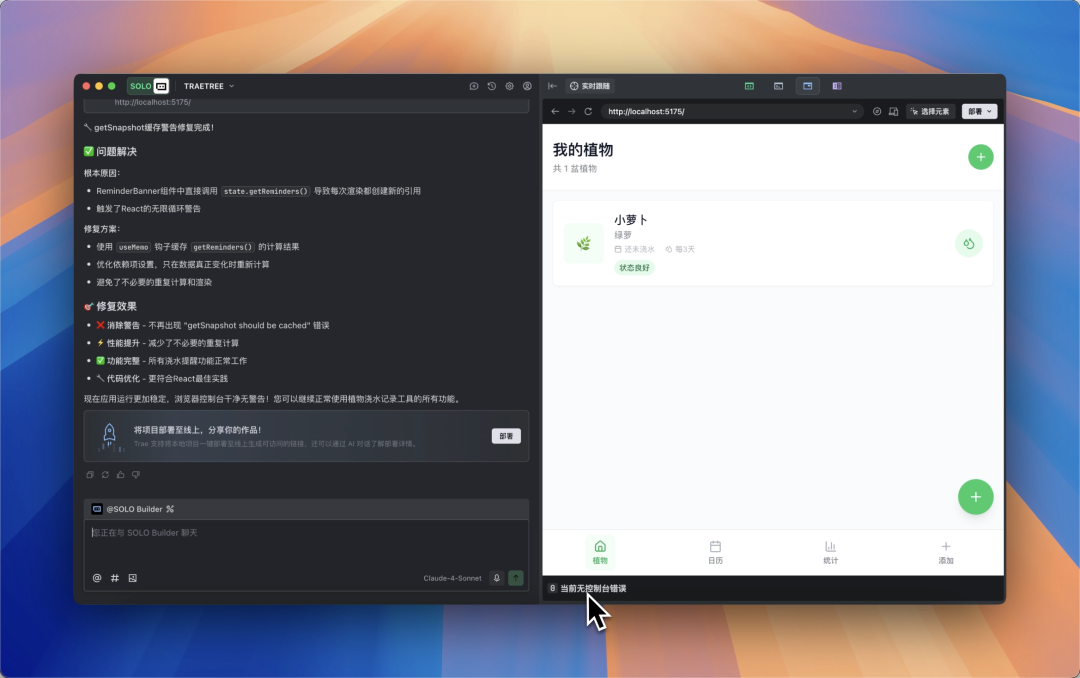
Task: Open user account profile icon
Action: point(528,86)
